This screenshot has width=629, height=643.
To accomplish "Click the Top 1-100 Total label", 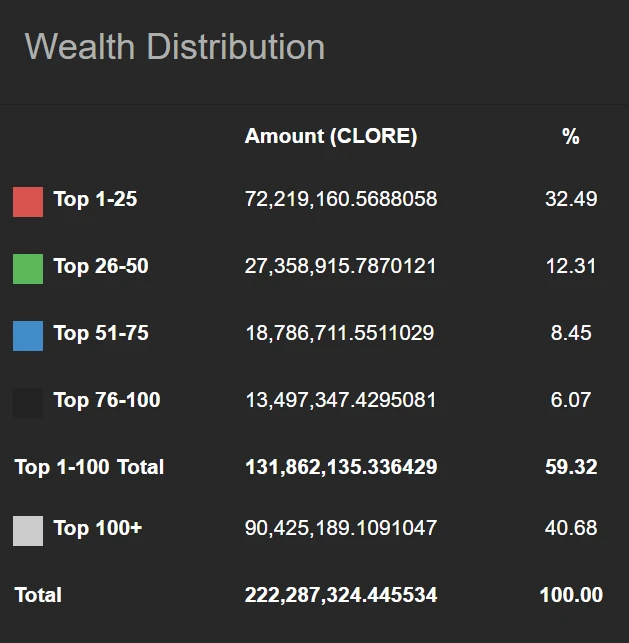I will [x=89, y=467].
